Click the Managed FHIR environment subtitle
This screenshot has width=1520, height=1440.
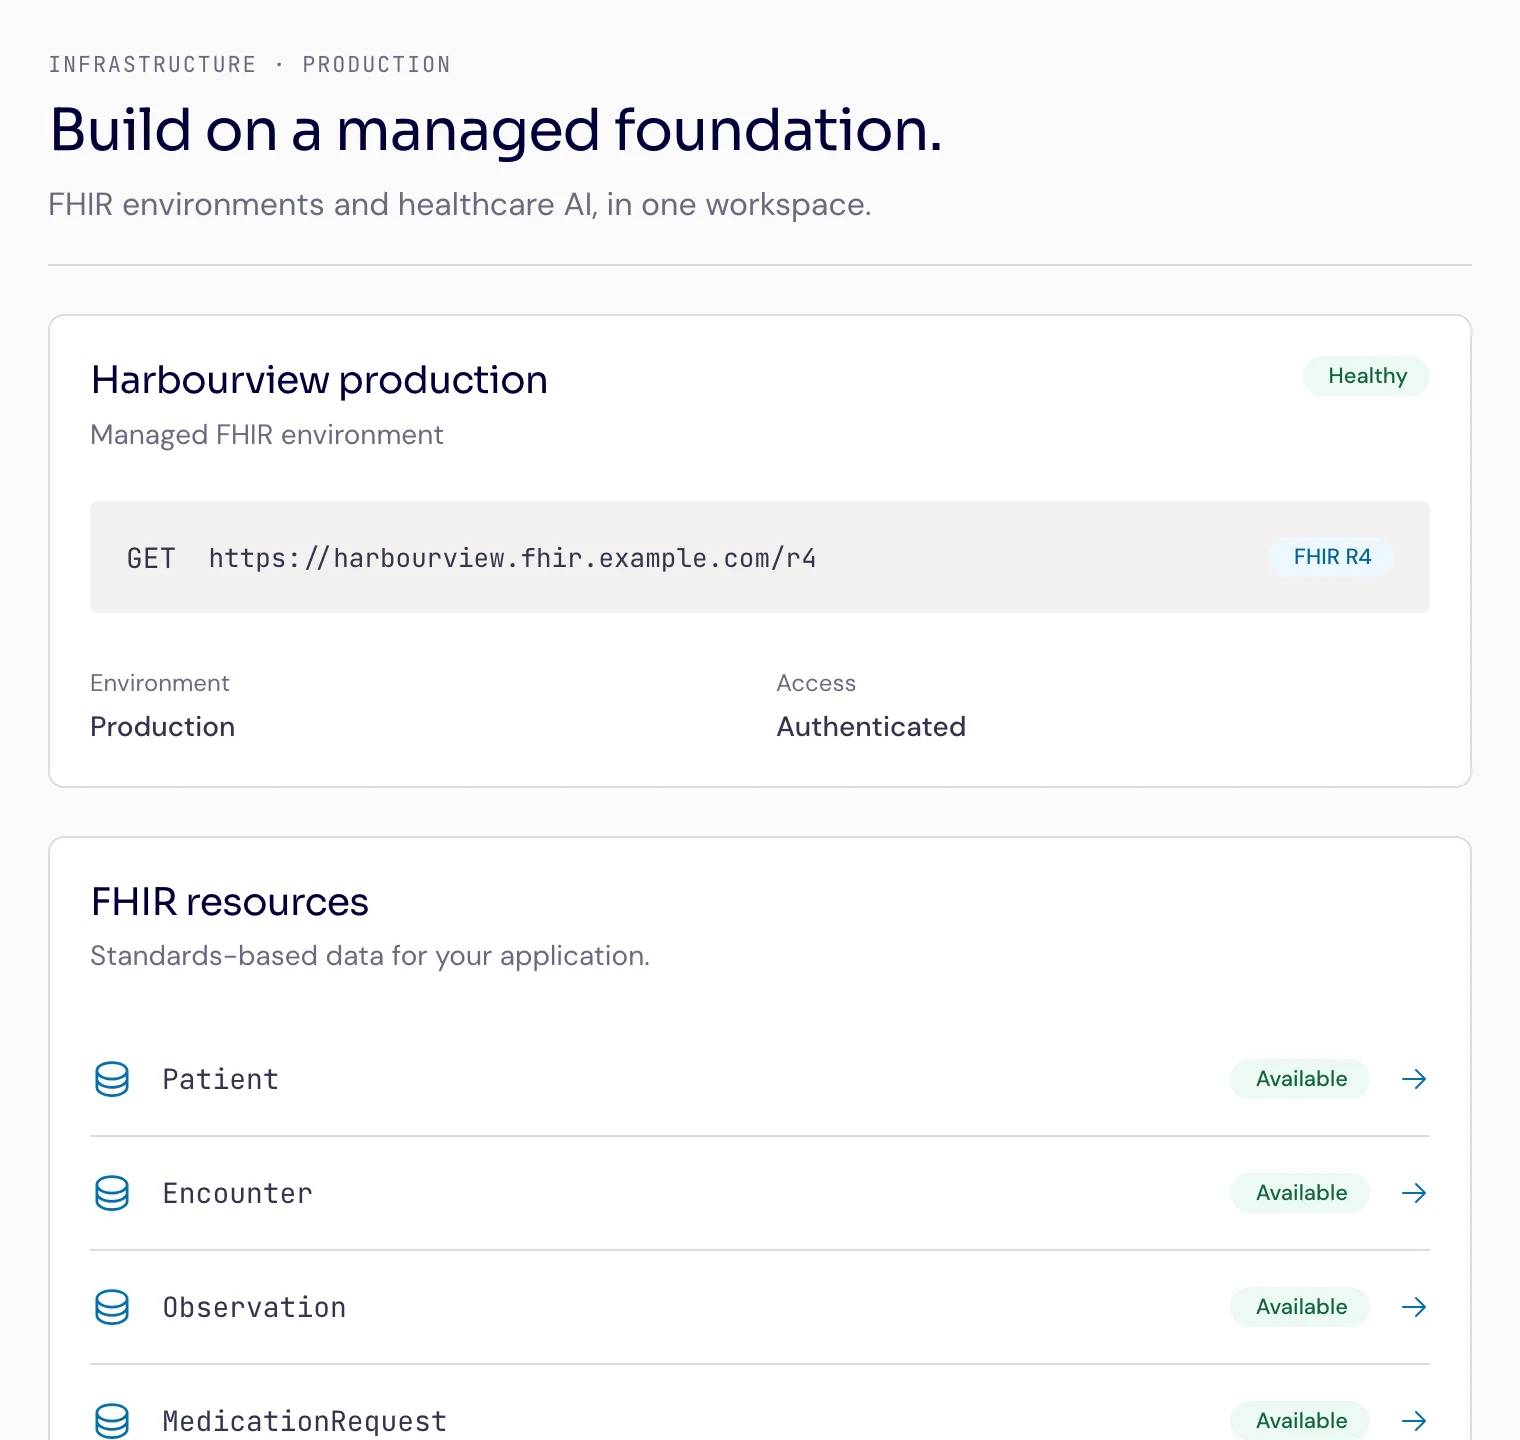(x=267, y=435)
